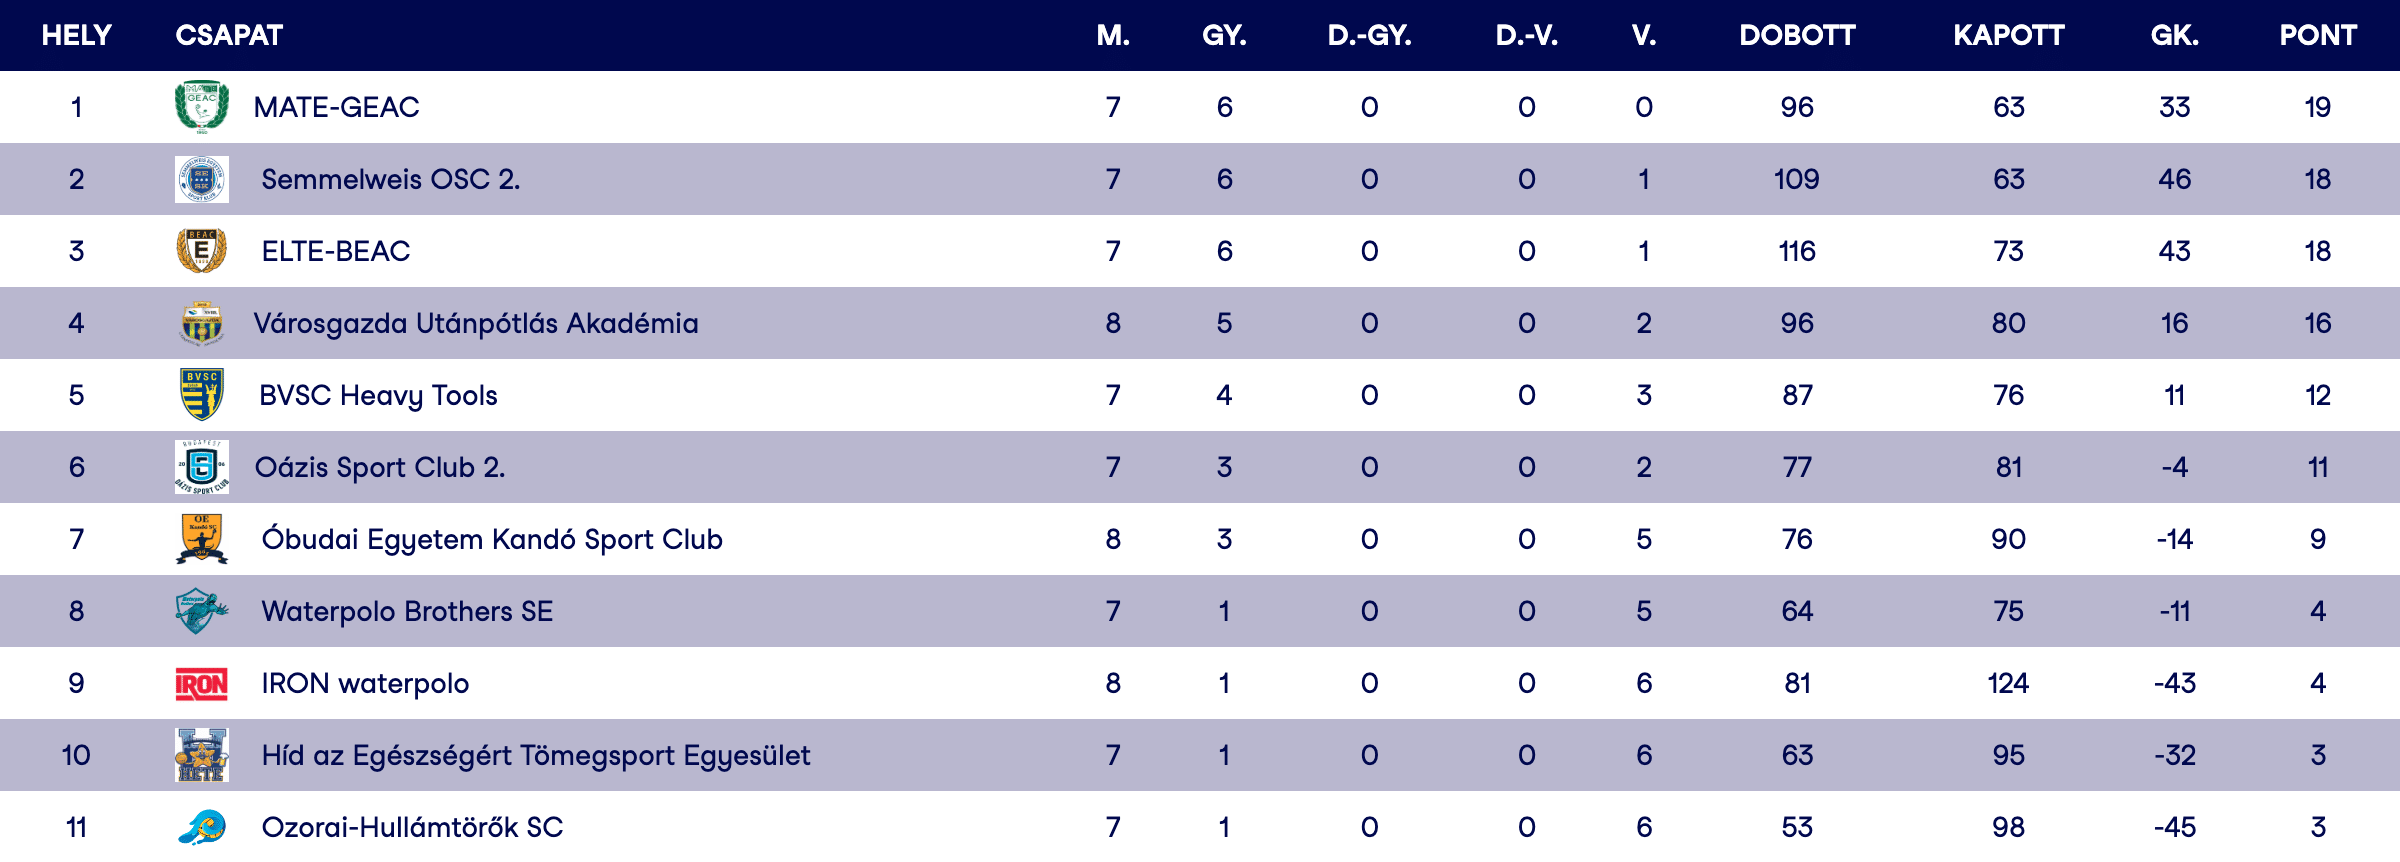Open the MATE-GEAC team name link
The image size is (2400, 862).
click(336, 107)
